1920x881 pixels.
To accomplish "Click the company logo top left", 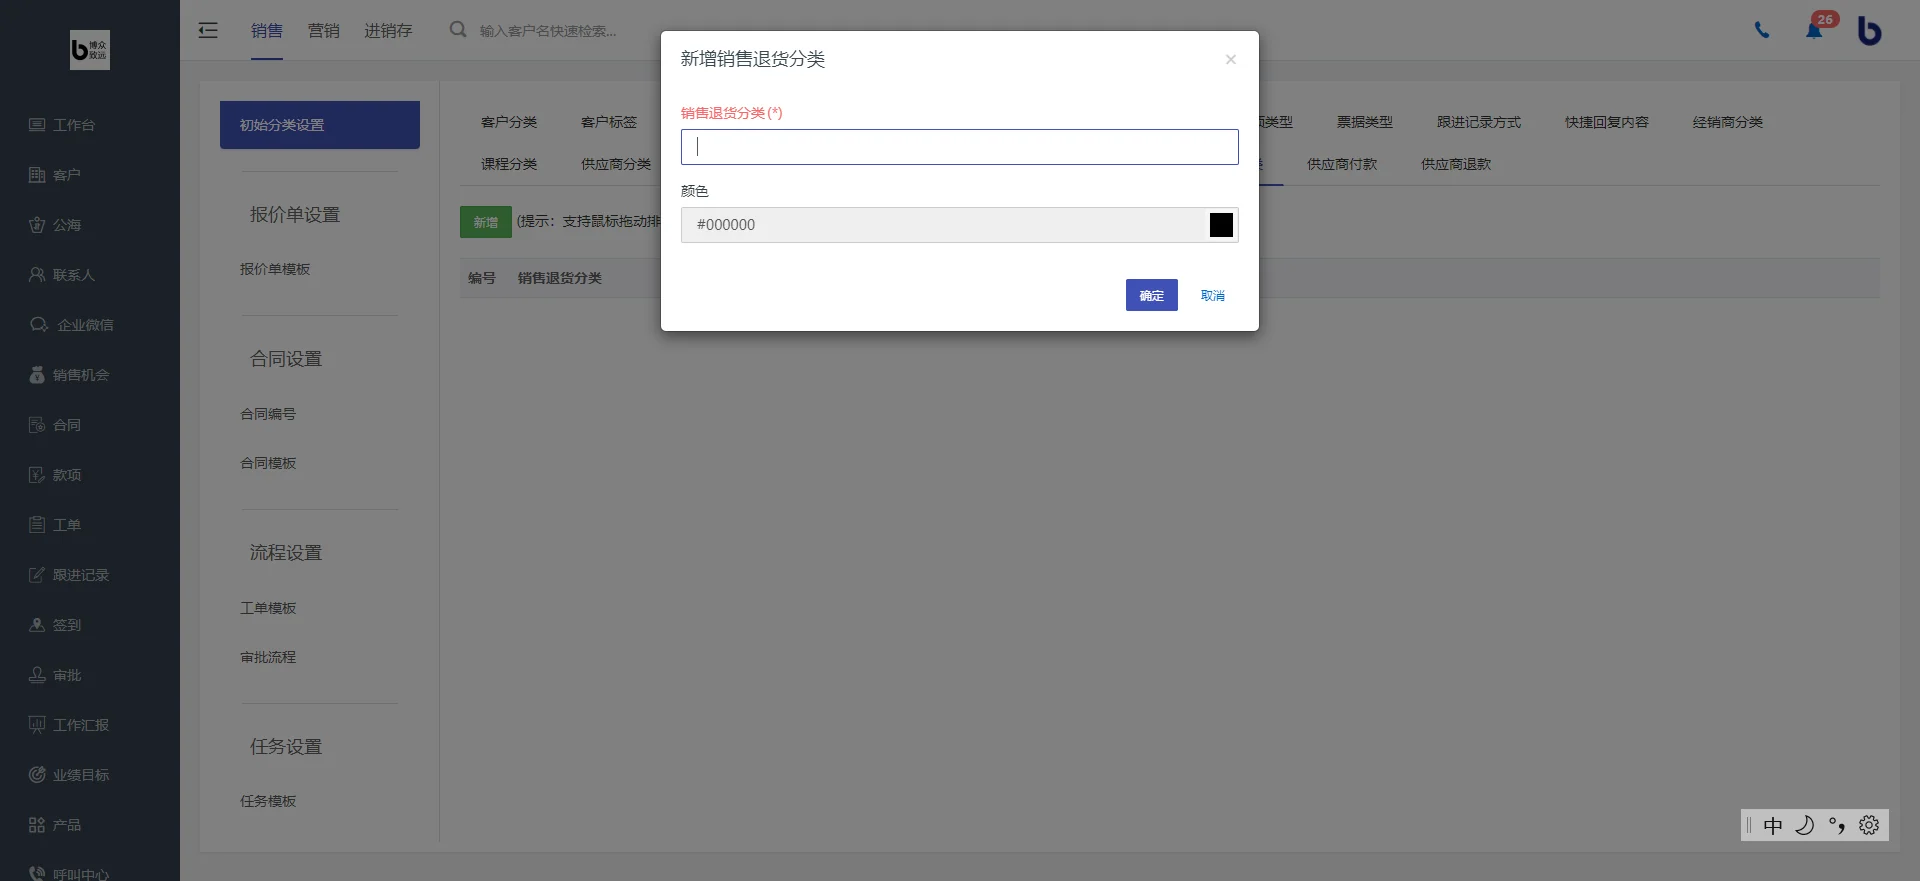I will pos(90,49).
